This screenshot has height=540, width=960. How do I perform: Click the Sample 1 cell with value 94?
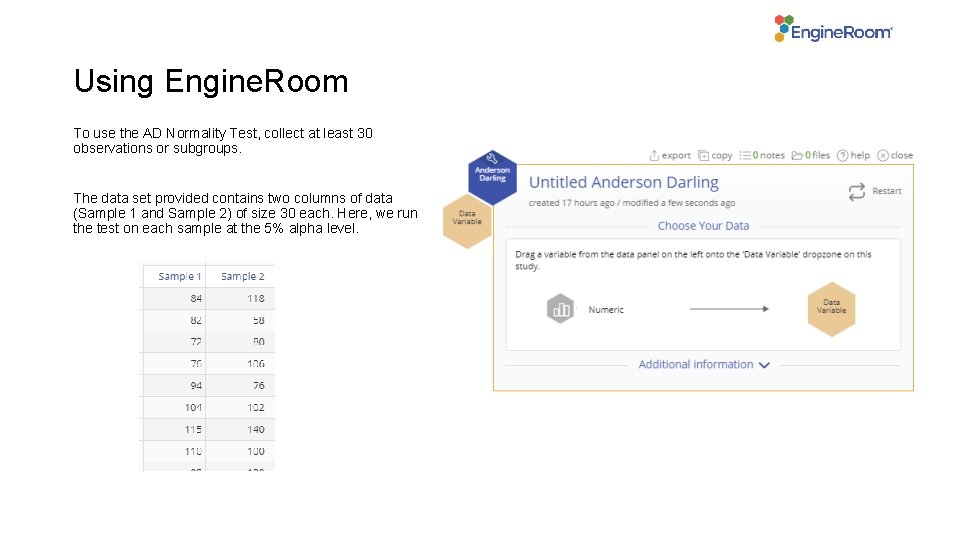pos(174,386)
